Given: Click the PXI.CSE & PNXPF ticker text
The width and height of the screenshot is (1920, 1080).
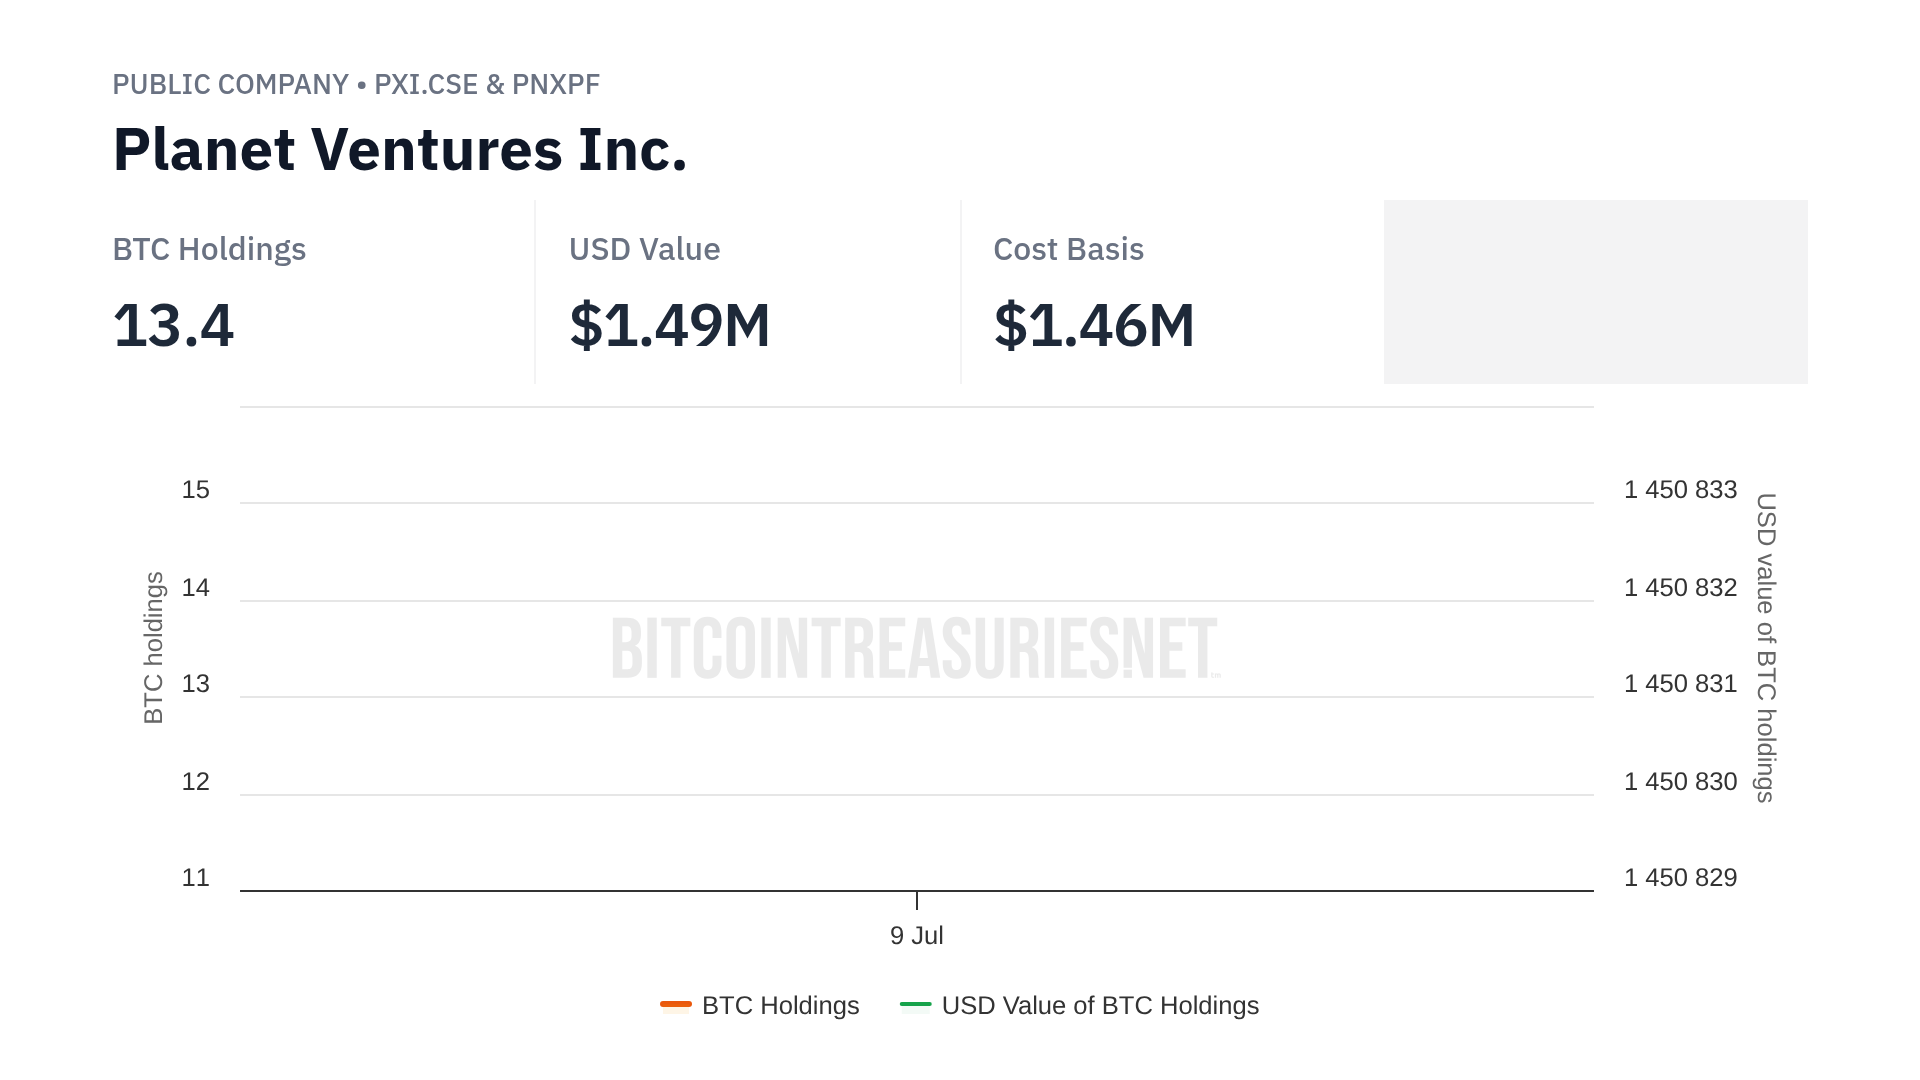Looking at the screenshot, I should click(487, 85).
